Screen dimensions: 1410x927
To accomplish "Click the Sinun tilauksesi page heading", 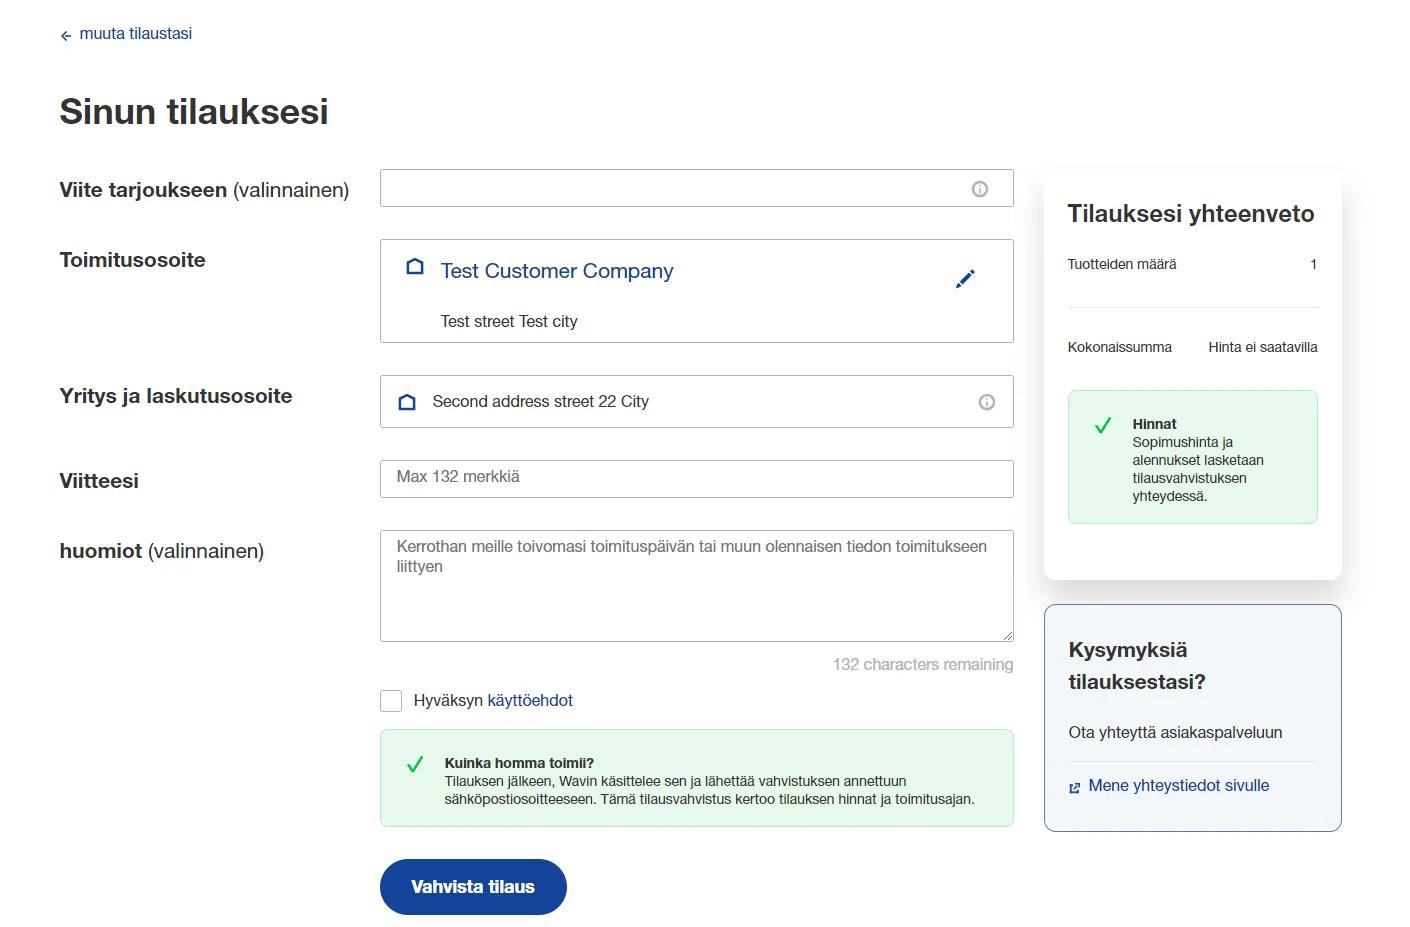I will 194,111.
